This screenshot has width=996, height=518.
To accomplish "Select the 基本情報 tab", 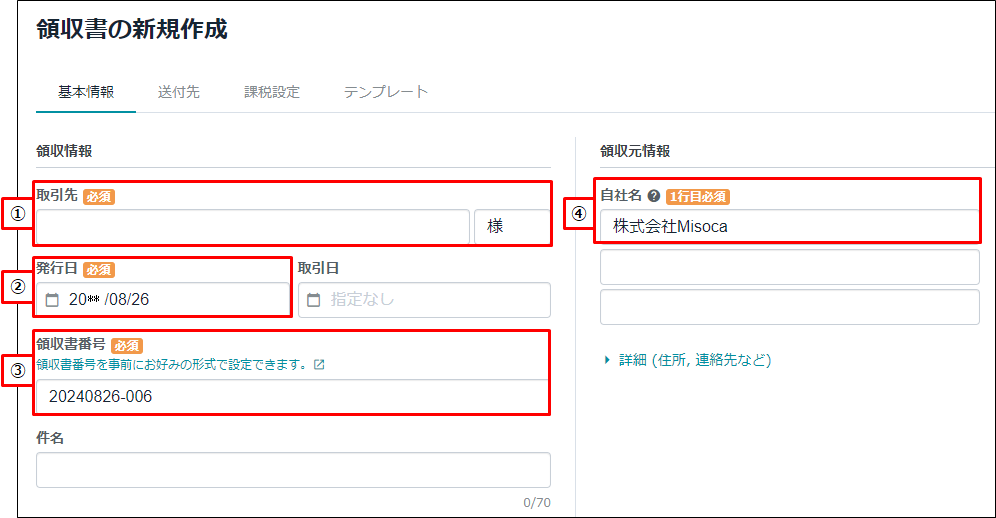I will [86, 92].
